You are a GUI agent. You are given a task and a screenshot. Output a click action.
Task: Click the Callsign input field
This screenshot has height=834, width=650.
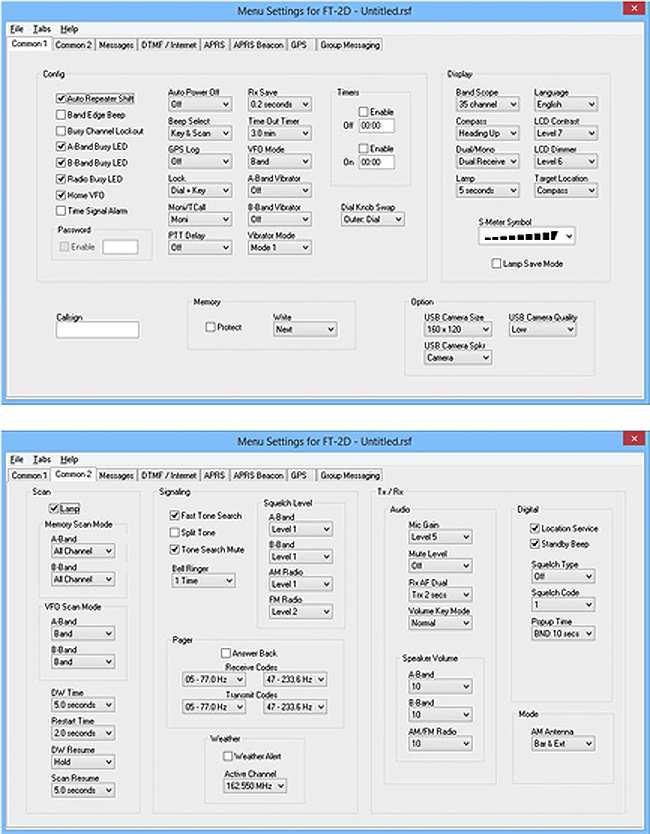tap(97, 330)
